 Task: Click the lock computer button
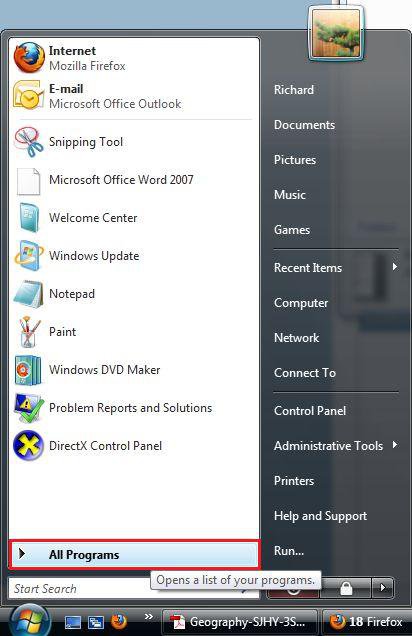coord(346,587)
